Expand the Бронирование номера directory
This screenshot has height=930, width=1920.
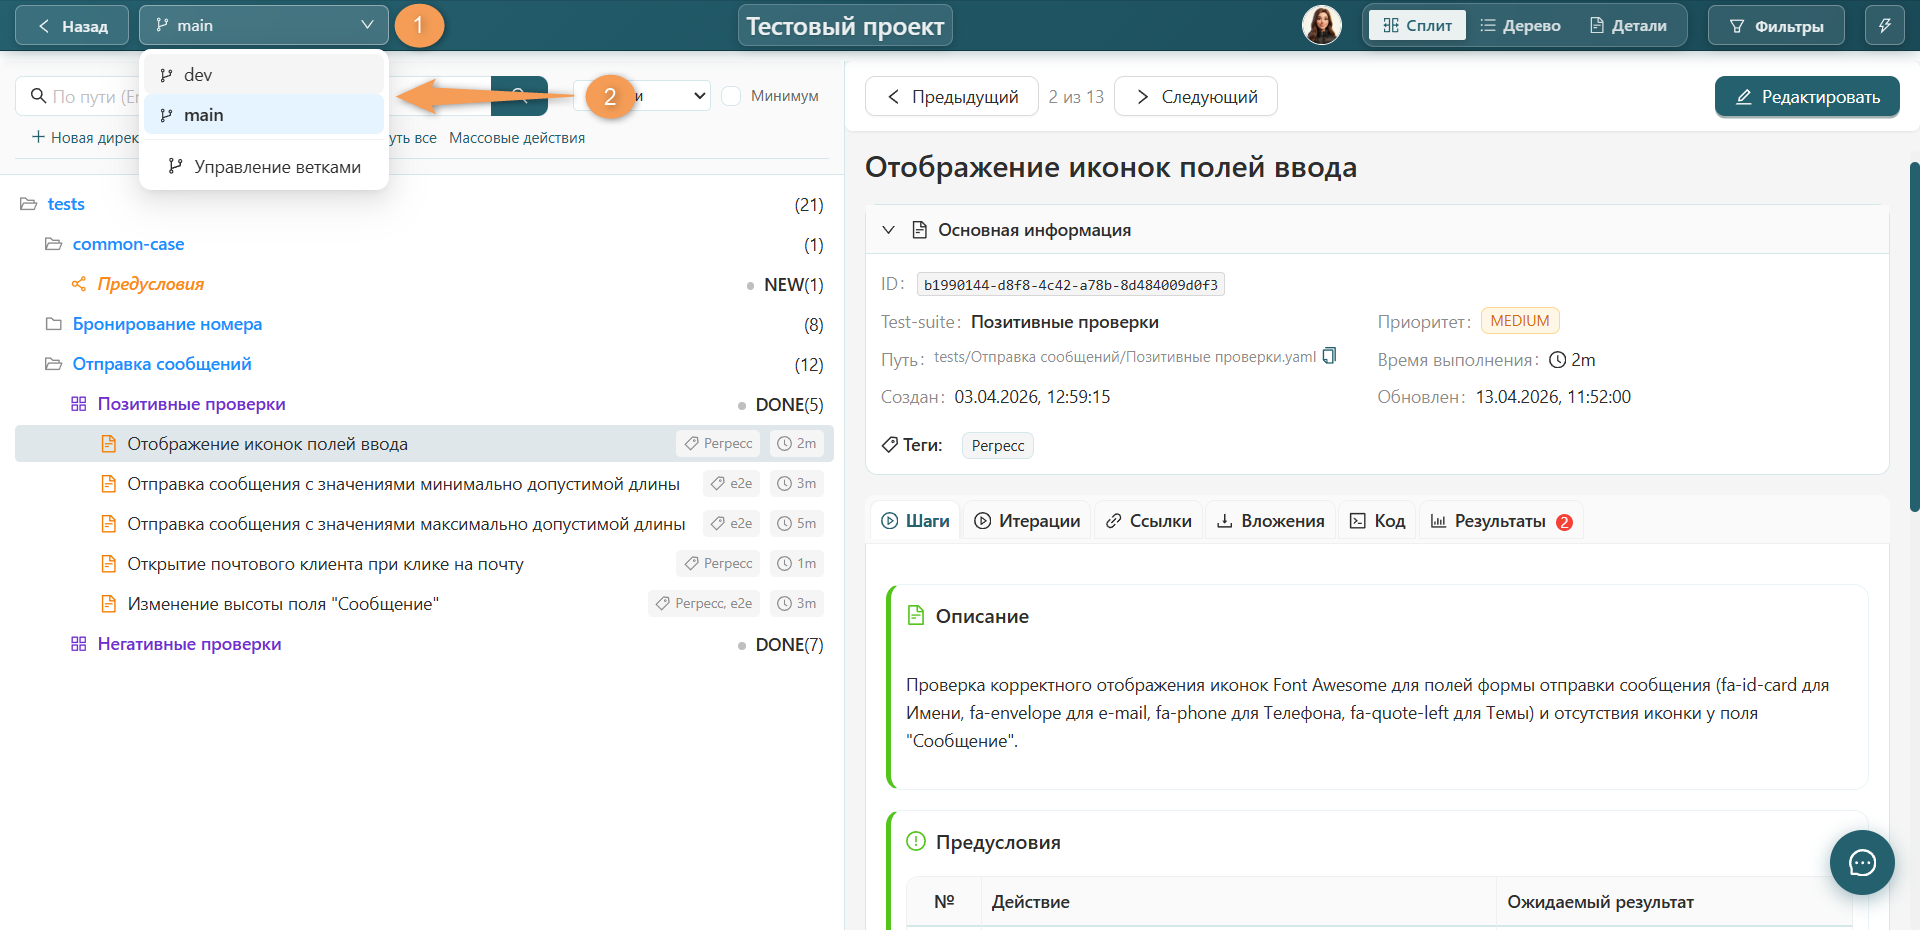pyautogui.click(x=167, y=324)
